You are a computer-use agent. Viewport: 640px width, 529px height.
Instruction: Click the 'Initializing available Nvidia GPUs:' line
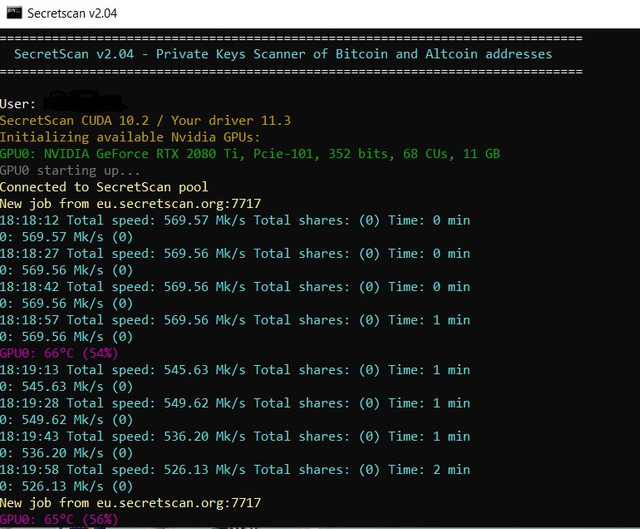(x=130, y=137)
